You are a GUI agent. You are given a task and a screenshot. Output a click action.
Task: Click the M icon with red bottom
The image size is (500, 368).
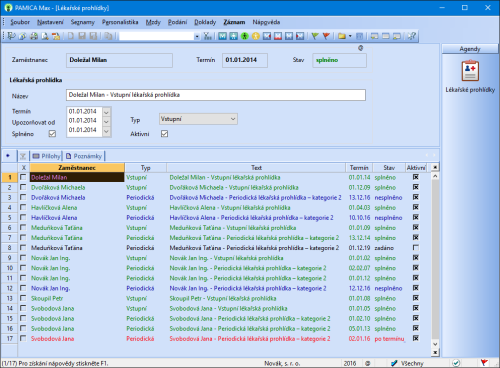[278, 36]
